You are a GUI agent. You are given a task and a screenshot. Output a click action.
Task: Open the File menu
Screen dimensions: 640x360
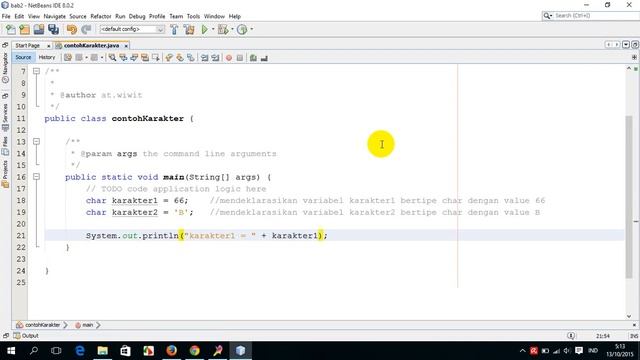coord(6,16)
